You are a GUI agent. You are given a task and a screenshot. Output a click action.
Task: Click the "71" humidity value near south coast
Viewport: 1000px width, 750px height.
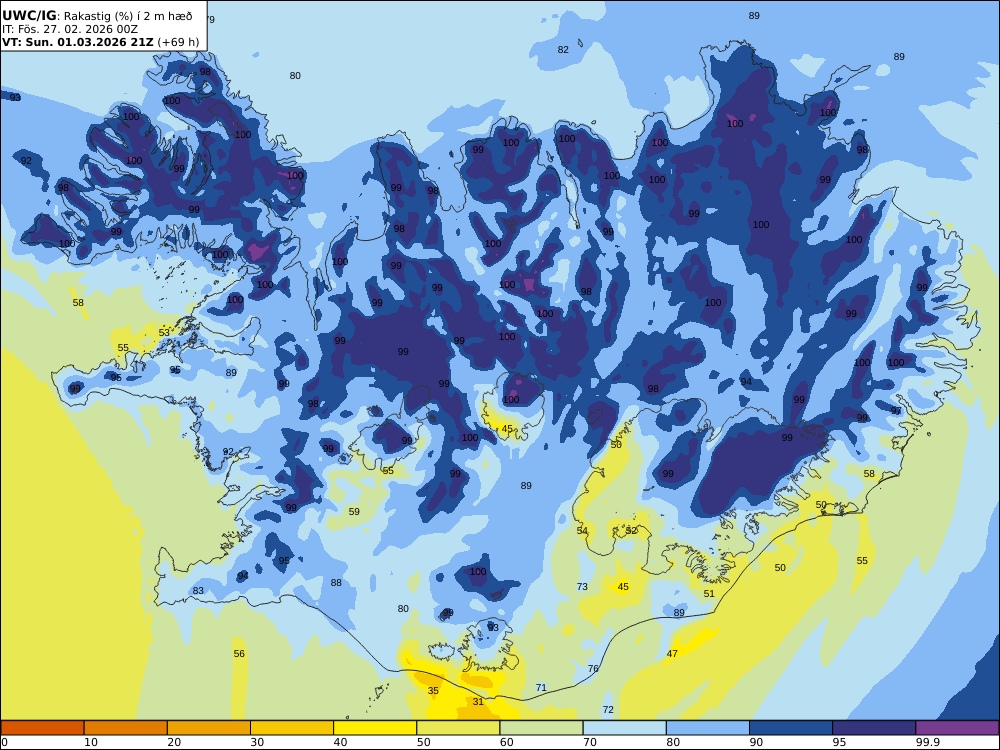[x=541, y=688]
